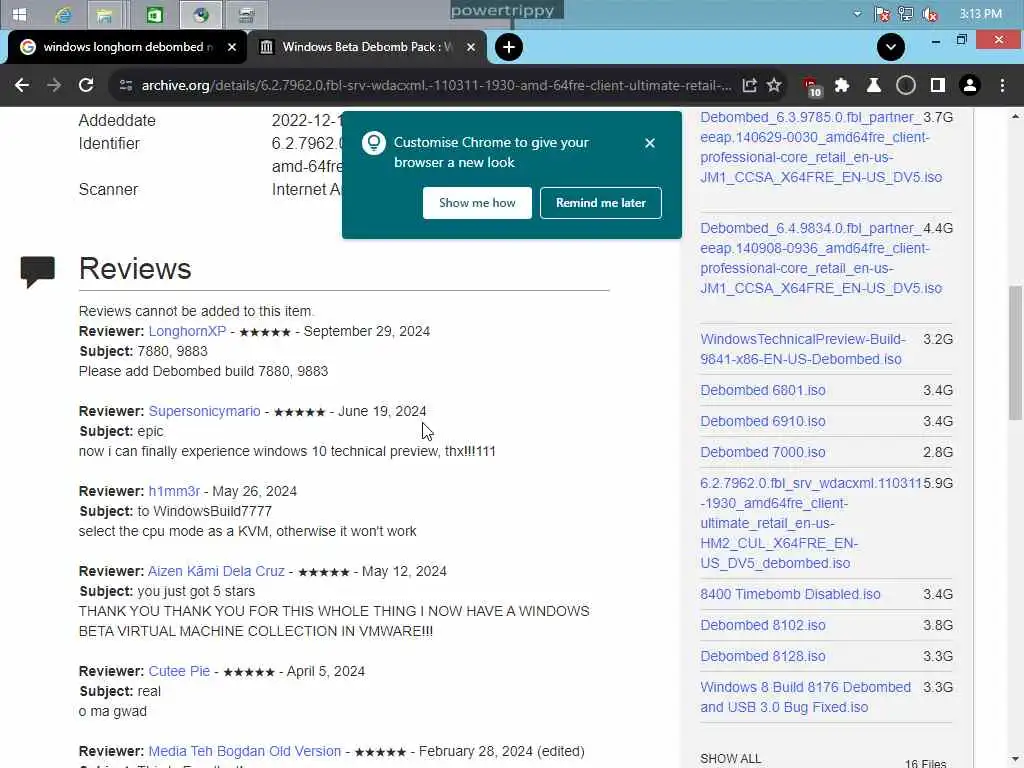Screen dimensions: 1024x768
Task: Click the Show me how button
Action: pyautogui.click(x=477, y=203)
